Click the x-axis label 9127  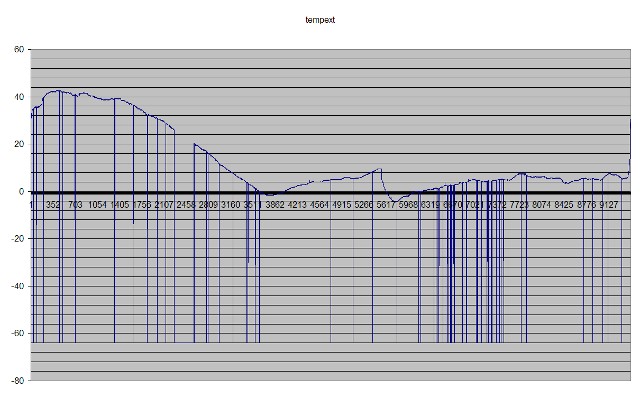pyautogui.click(x=609, y=205)
